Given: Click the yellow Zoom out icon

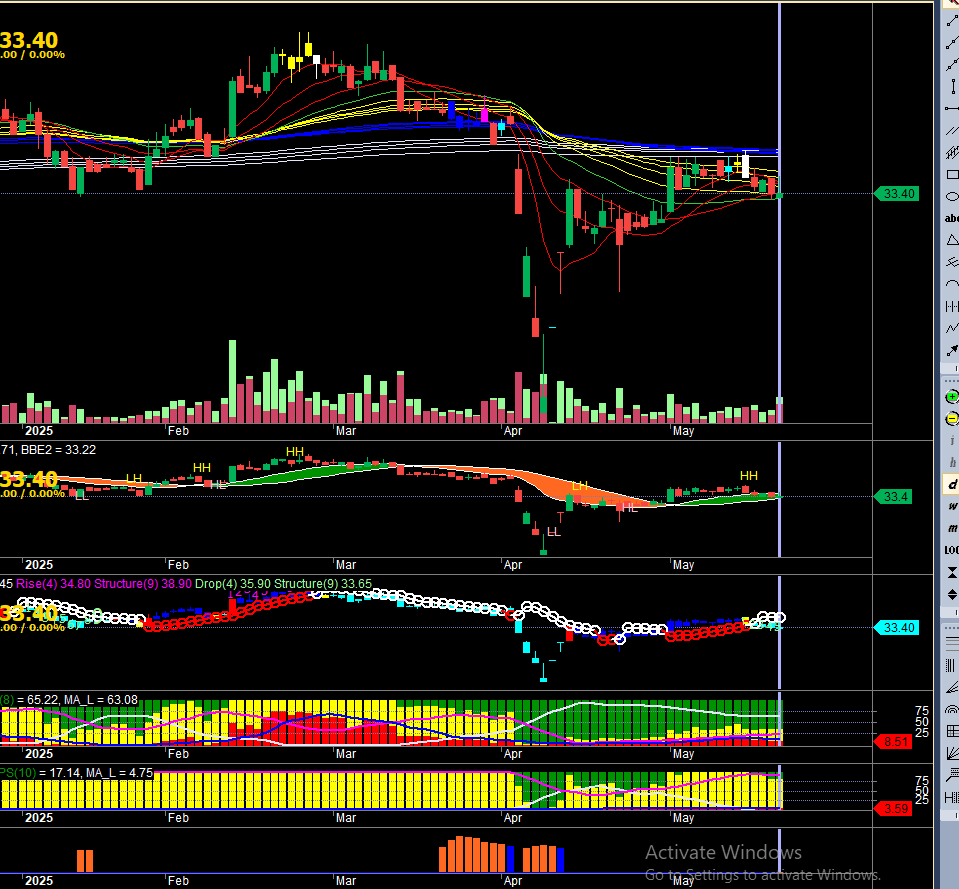Looking at the screenshot, I should pos(952,419).
